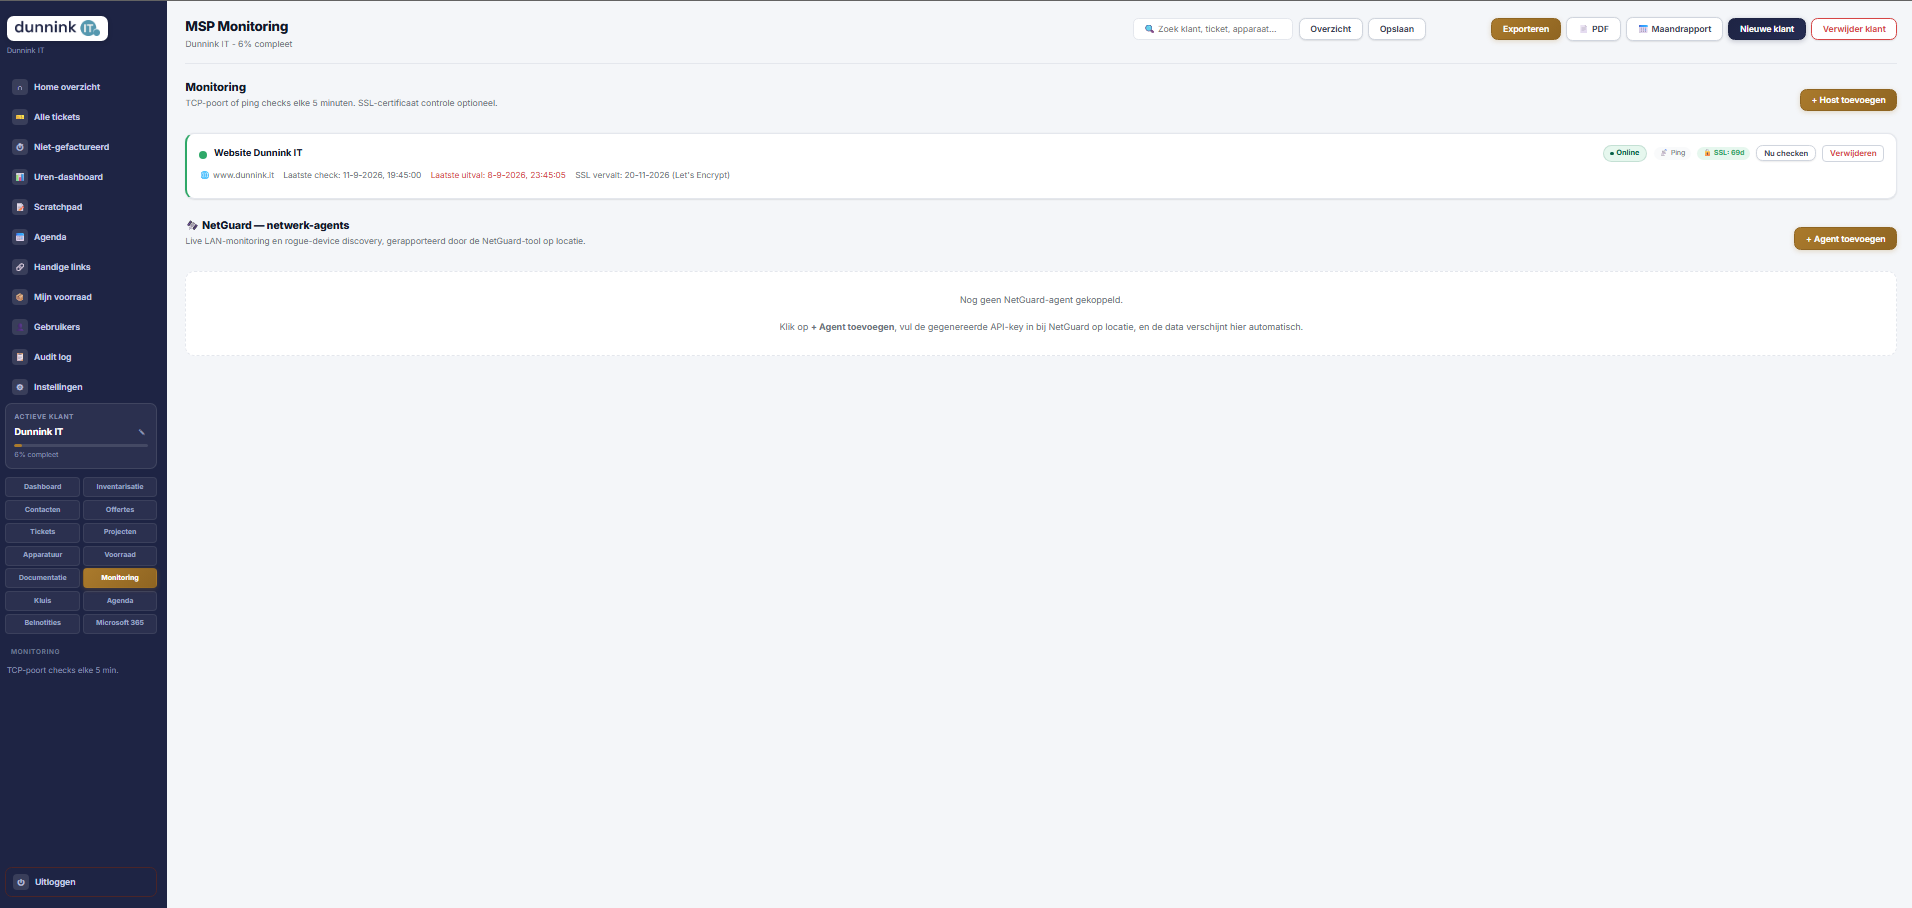Viewport: 1912px width, 908px height.
Task: Open the Home overzicht sidebar icon
Action: 20,87
